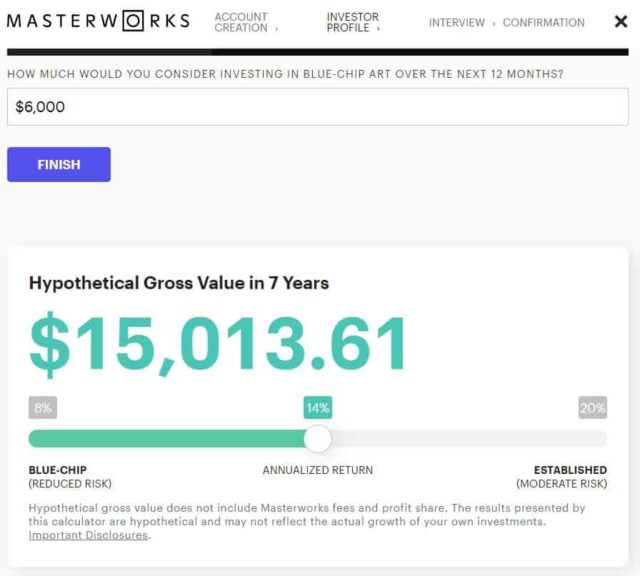Go to the Investor Profile step
The width and height of the screenshot is (640, 576).
(x=352, y=22)
